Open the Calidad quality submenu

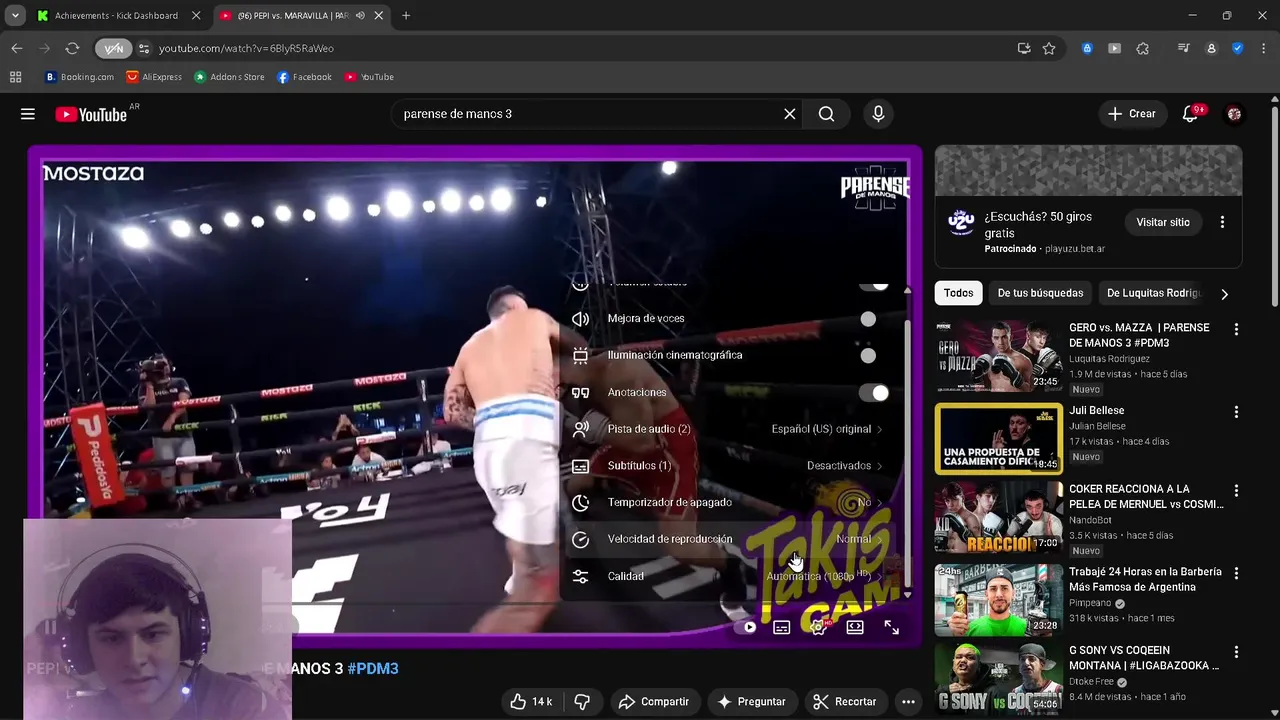point(729,576)
